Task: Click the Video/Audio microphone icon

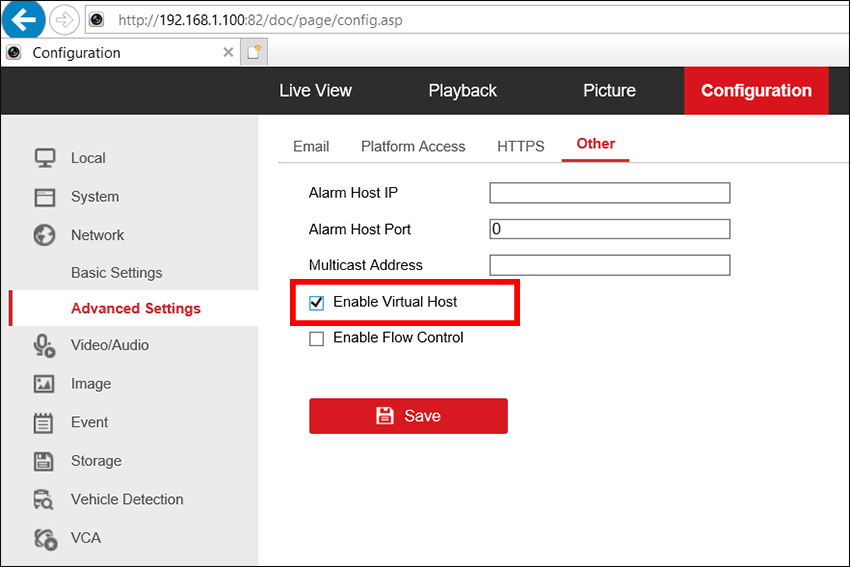Action: click(x=44, y=345)
